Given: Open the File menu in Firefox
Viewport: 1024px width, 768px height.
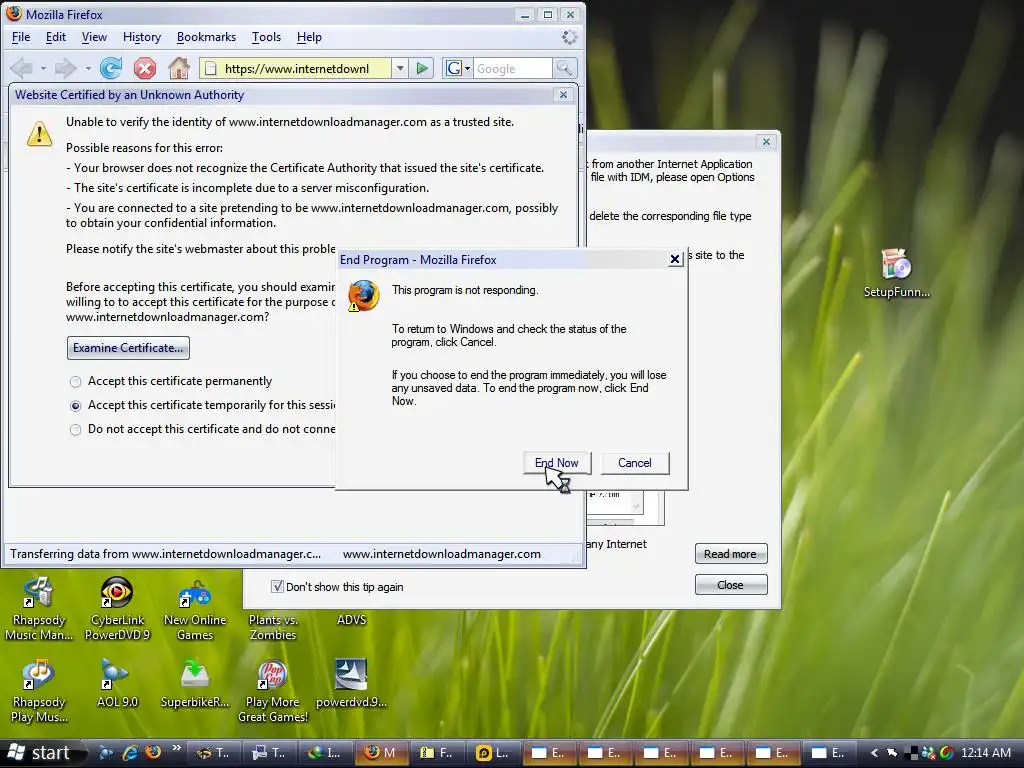Looking at the screenshot, I should [x=21, y=37].
